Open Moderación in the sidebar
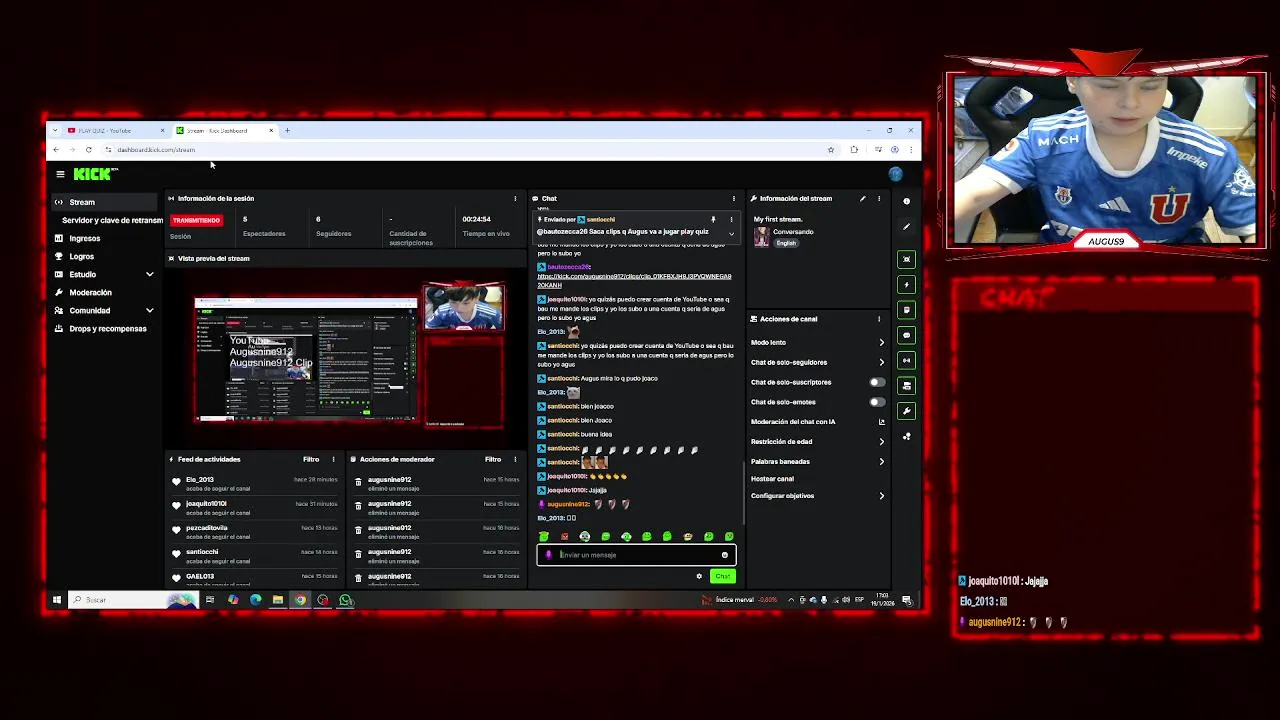The image size is (1280, 720). click(90, 292)
